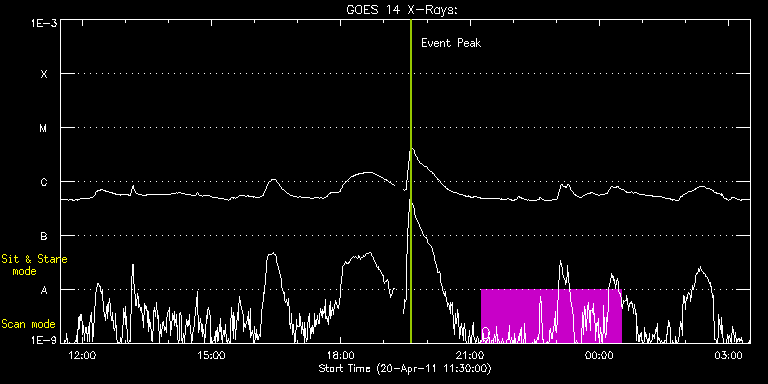Select the Sit & Stare mode label

34,265
